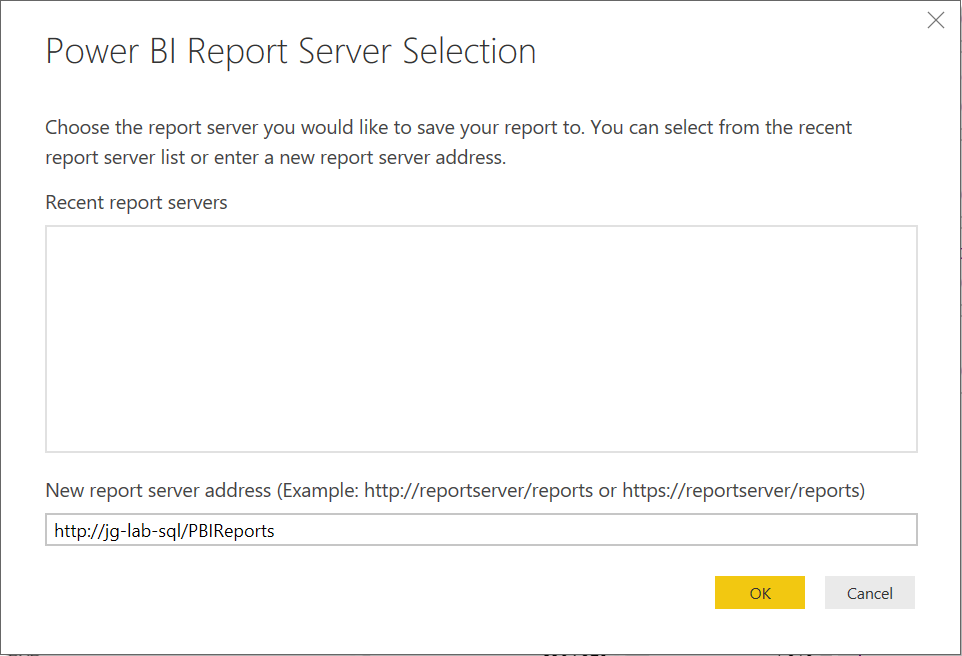Click 'Power BI' at the heading's start
Screen dimensions: 962x656
click(112, 51)
